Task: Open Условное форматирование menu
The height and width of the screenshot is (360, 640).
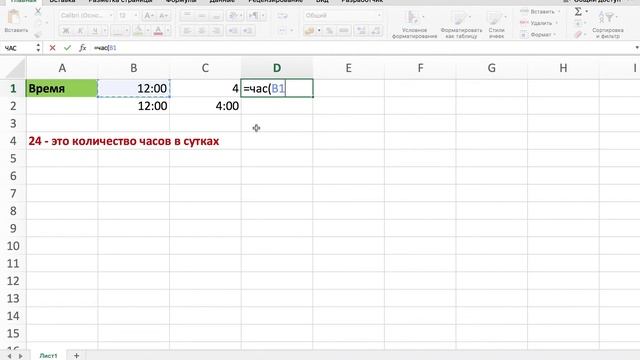Action: point(414,24)
